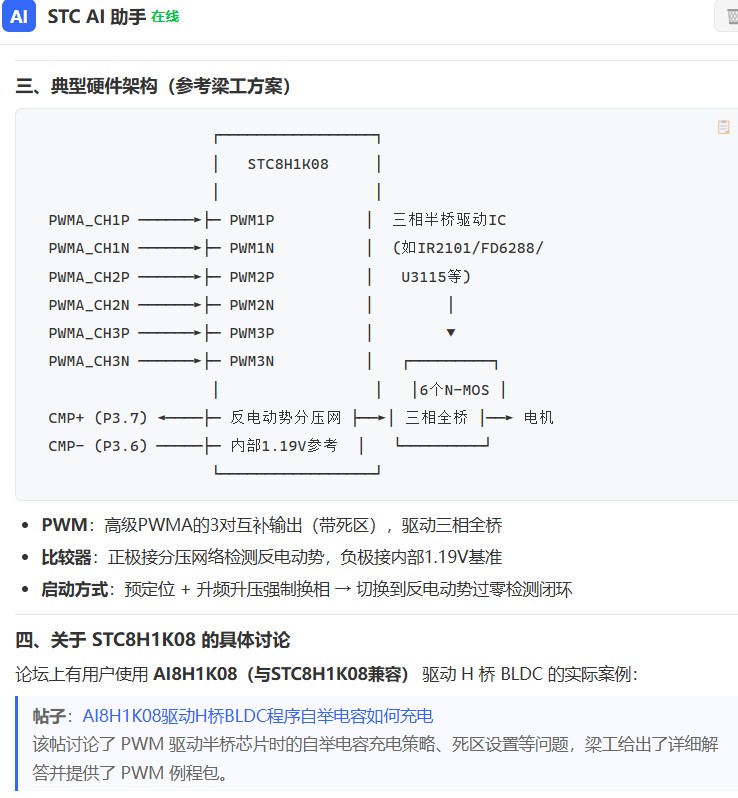This screenshot has height=798, width=738.
Task: Click the 在线 online status label
Action: [x=165, y=17]
